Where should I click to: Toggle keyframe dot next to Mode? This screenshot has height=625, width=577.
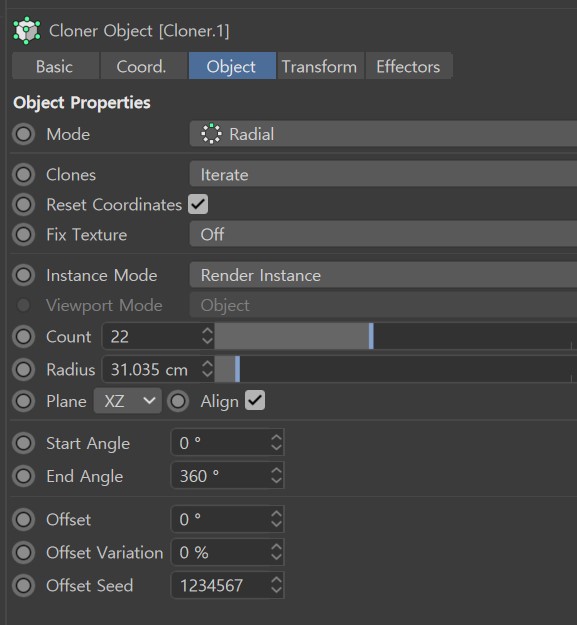click(x=24, y=134)
